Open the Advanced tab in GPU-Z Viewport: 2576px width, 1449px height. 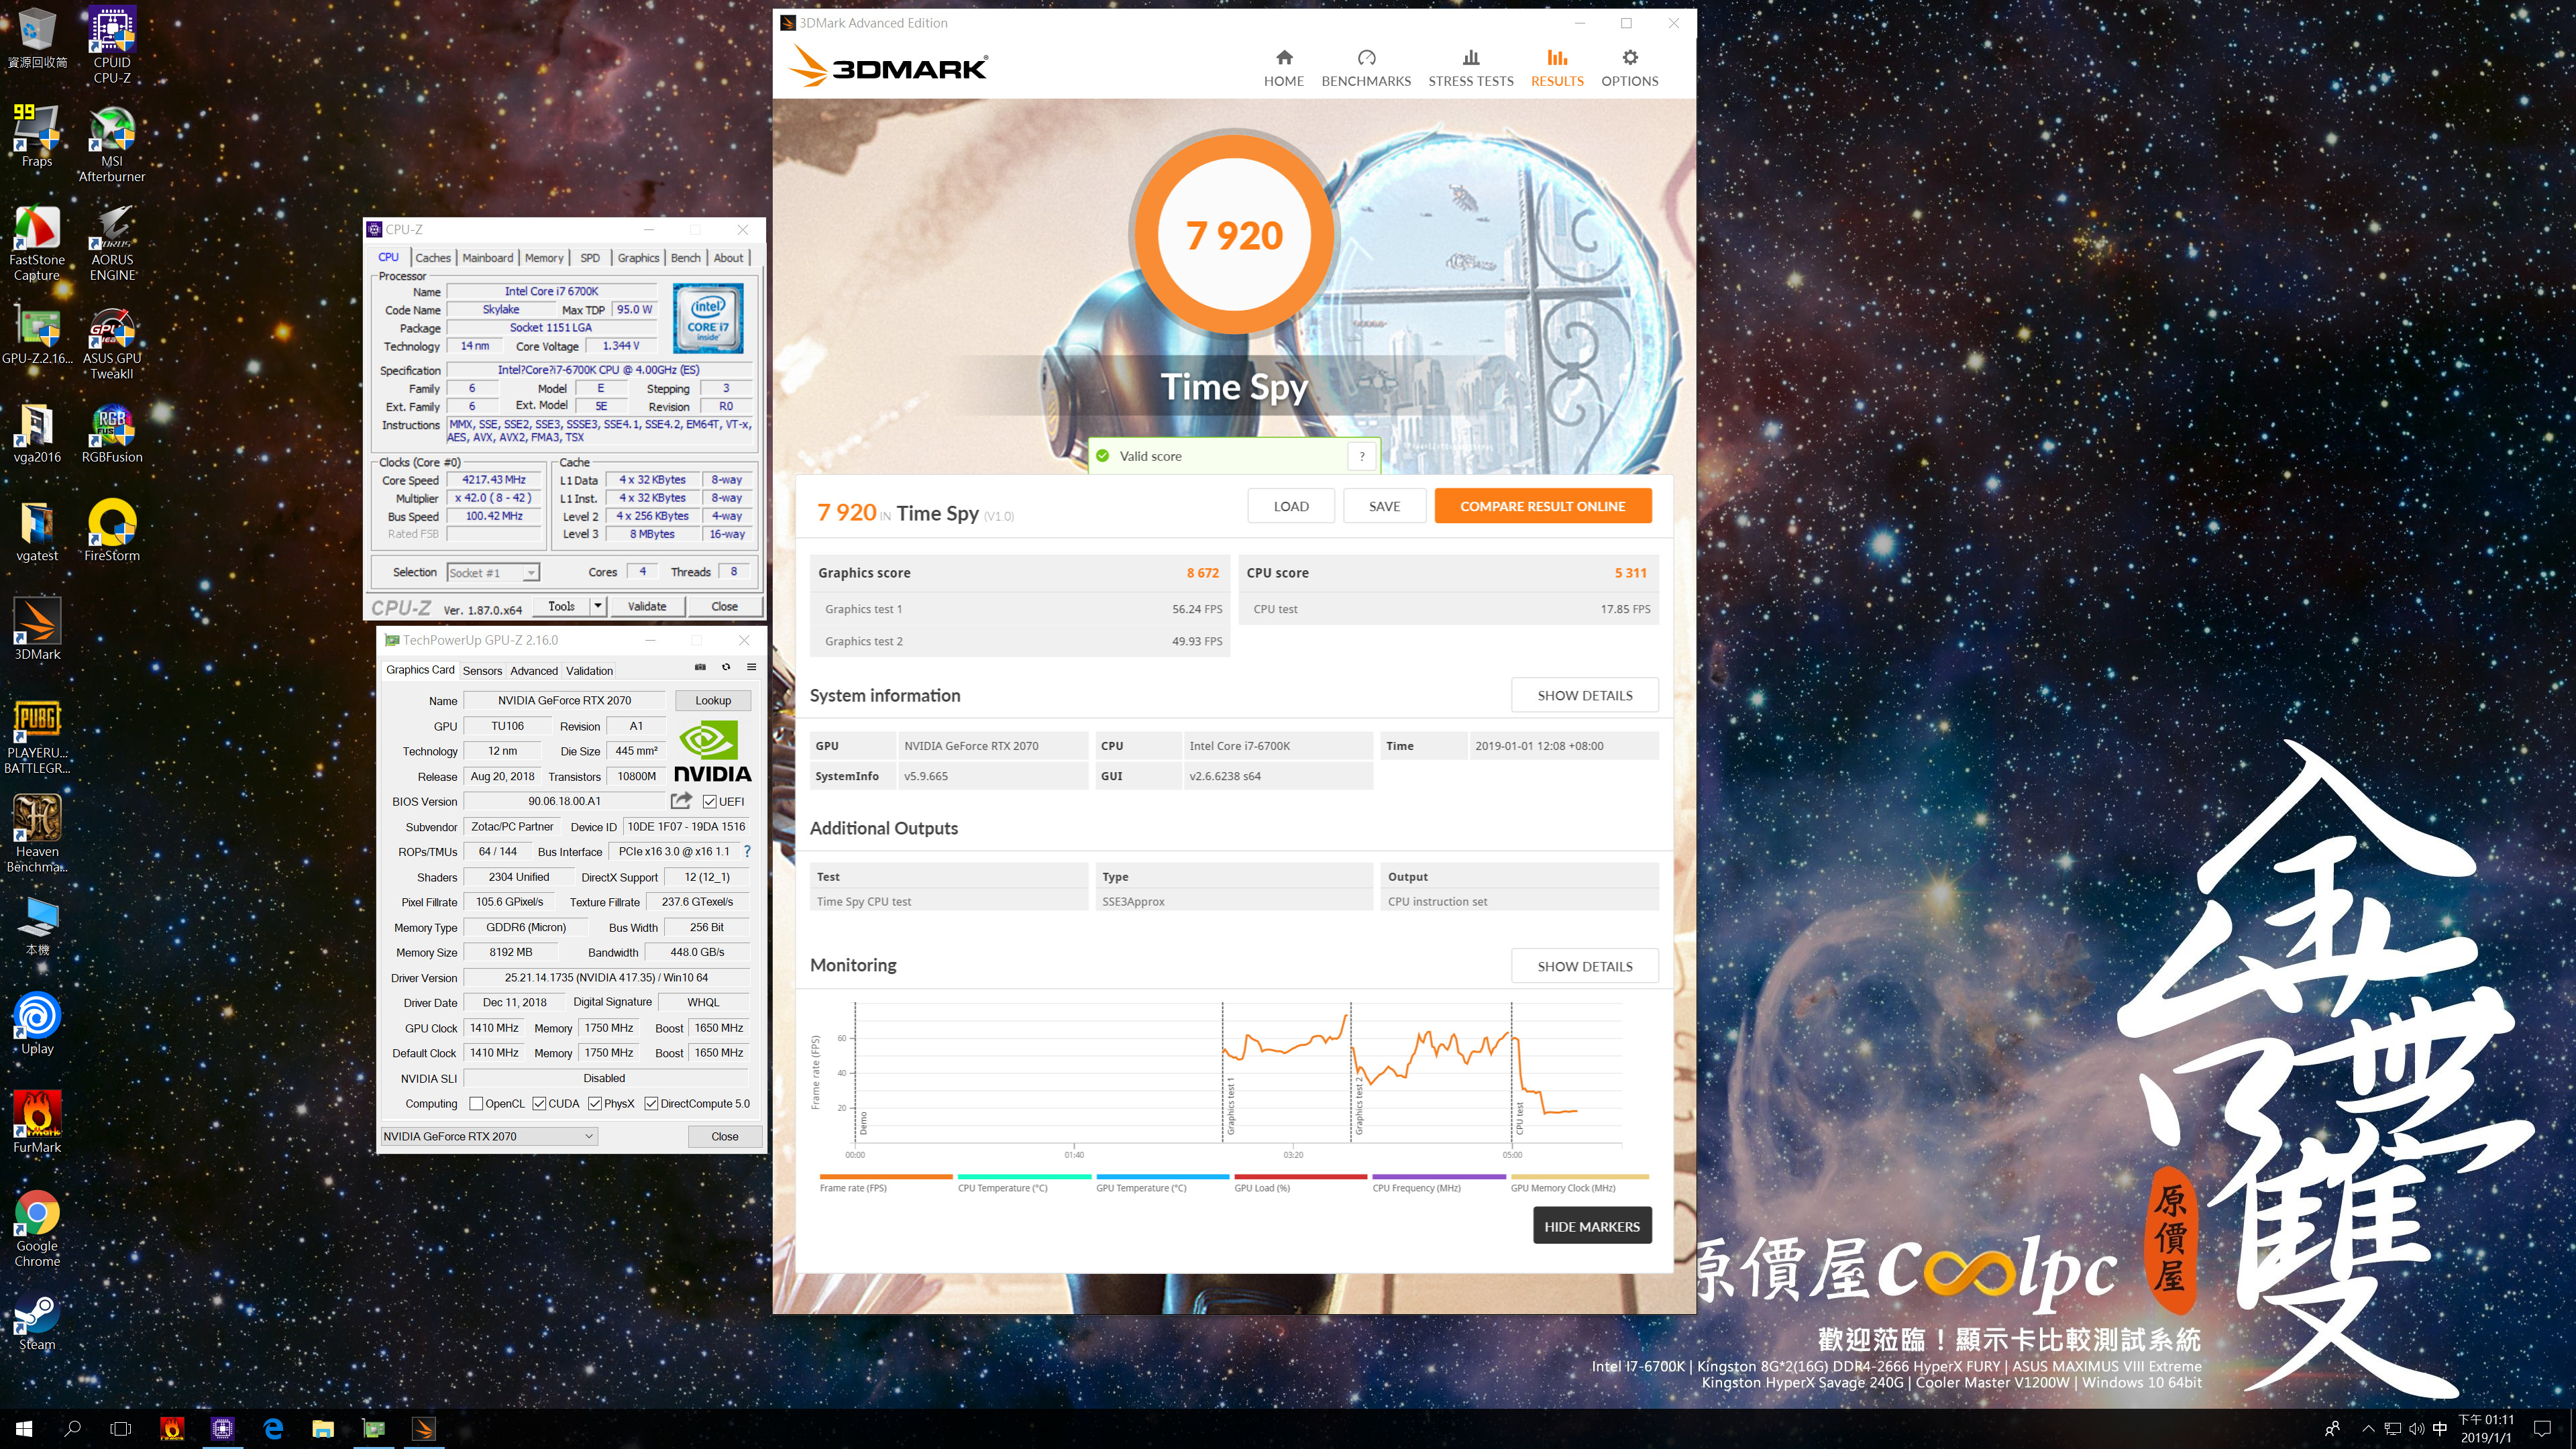click(534, 671)
